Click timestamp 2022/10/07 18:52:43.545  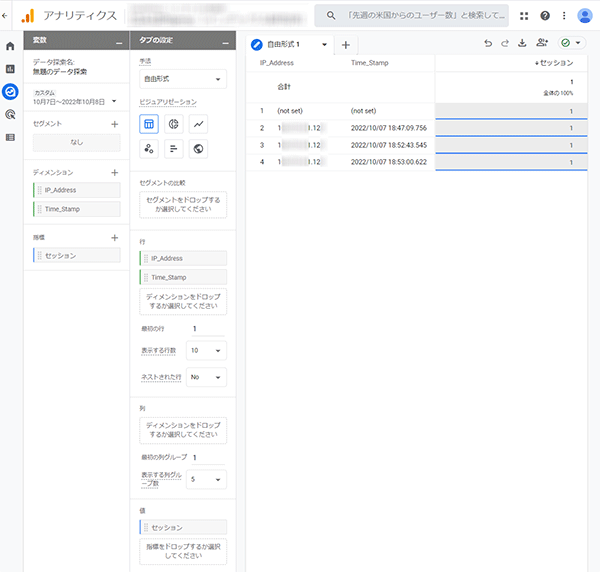pos(389,145)
